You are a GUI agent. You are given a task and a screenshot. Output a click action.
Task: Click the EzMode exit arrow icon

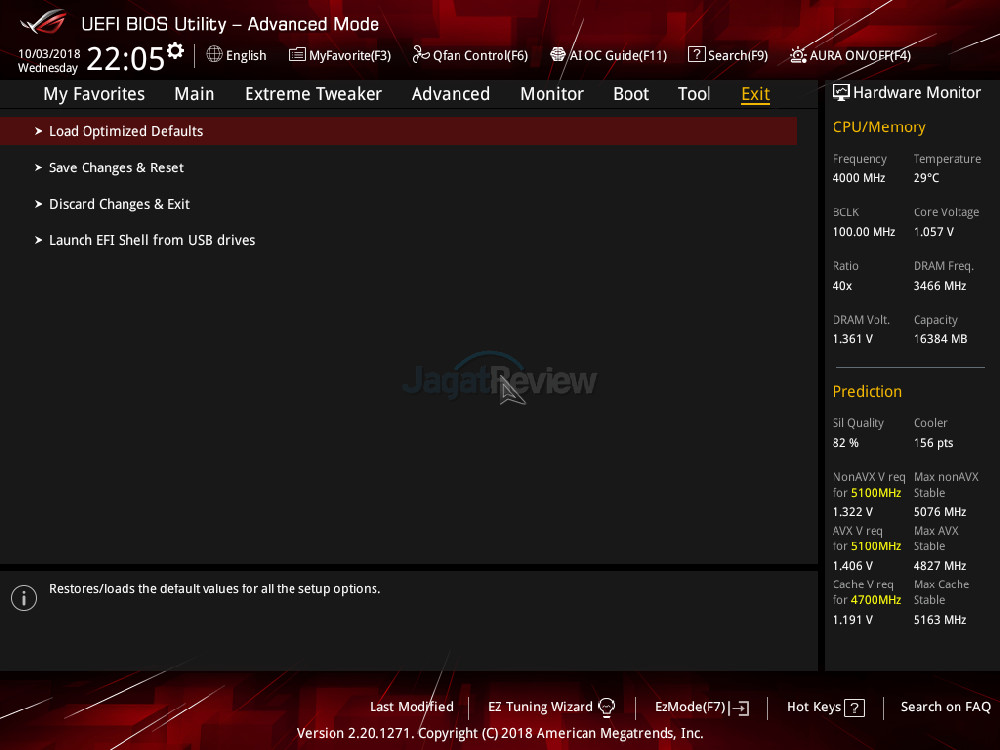[739, 707]
